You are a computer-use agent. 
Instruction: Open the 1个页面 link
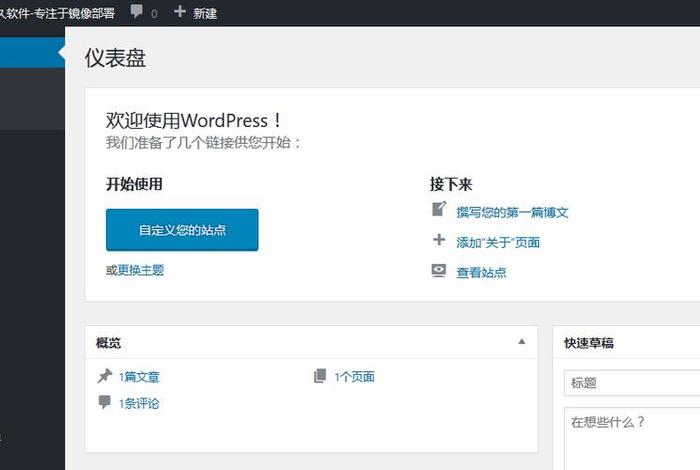354,377
